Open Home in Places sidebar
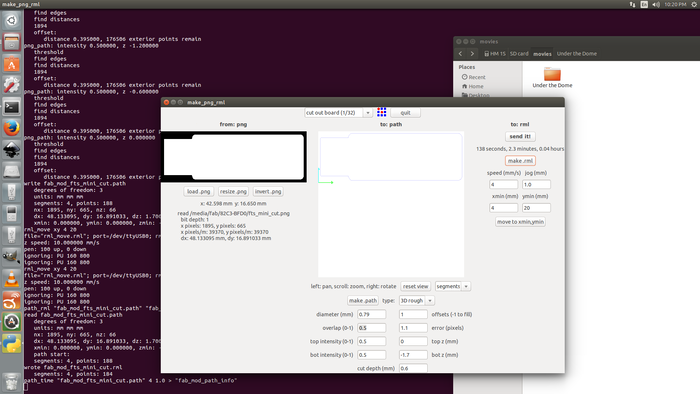Viewport: 700px width, 394px height. [x=473, y=86]
